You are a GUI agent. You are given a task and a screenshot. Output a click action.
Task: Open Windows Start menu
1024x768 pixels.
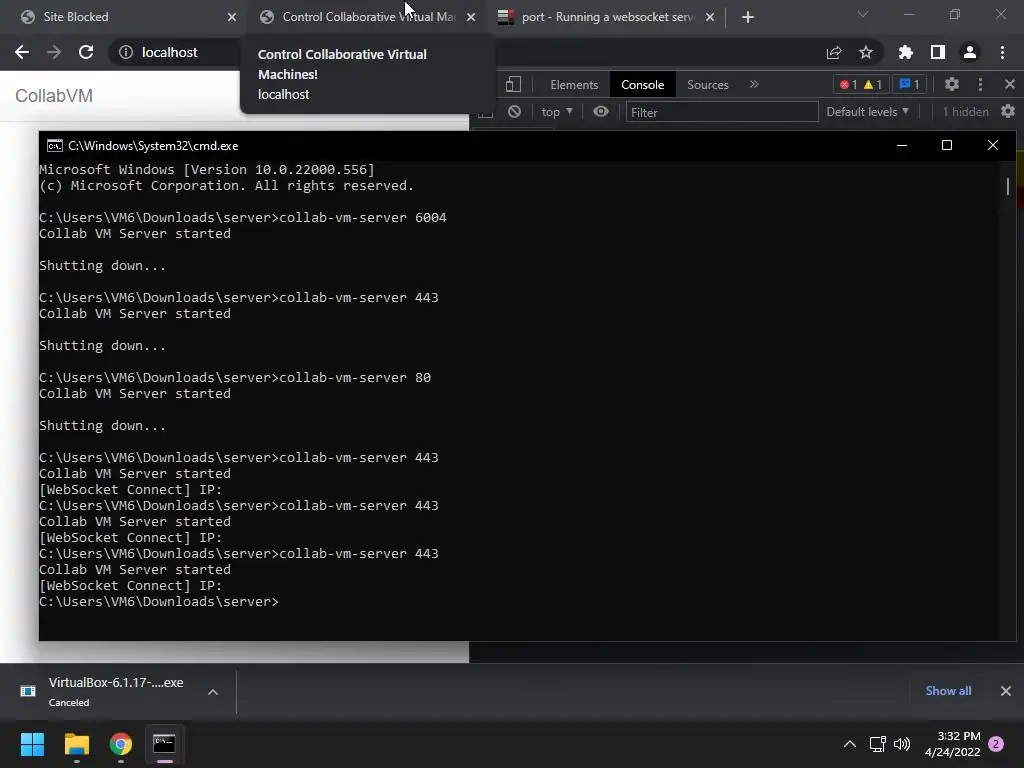click(32, 744)
